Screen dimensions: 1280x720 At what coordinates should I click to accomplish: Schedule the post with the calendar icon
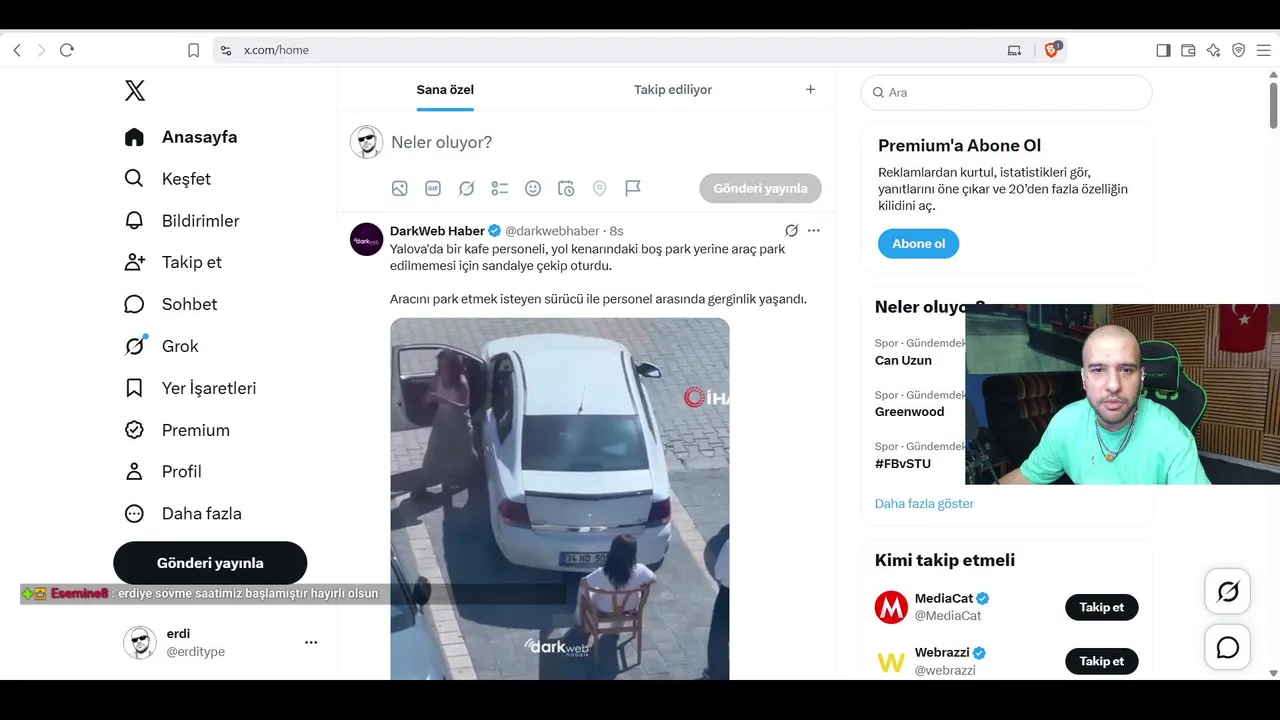coord(566,188)
